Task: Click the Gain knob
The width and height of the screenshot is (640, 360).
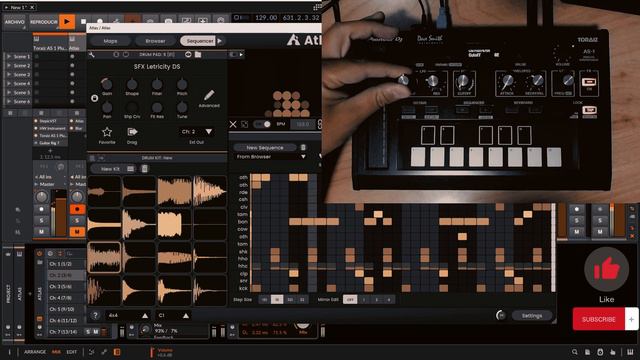Action: 107,84
